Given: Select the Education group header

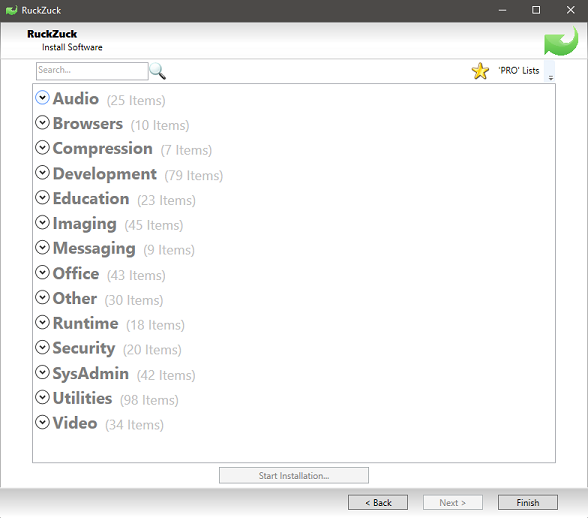Looking at the screenshot, I should point(91,199).
